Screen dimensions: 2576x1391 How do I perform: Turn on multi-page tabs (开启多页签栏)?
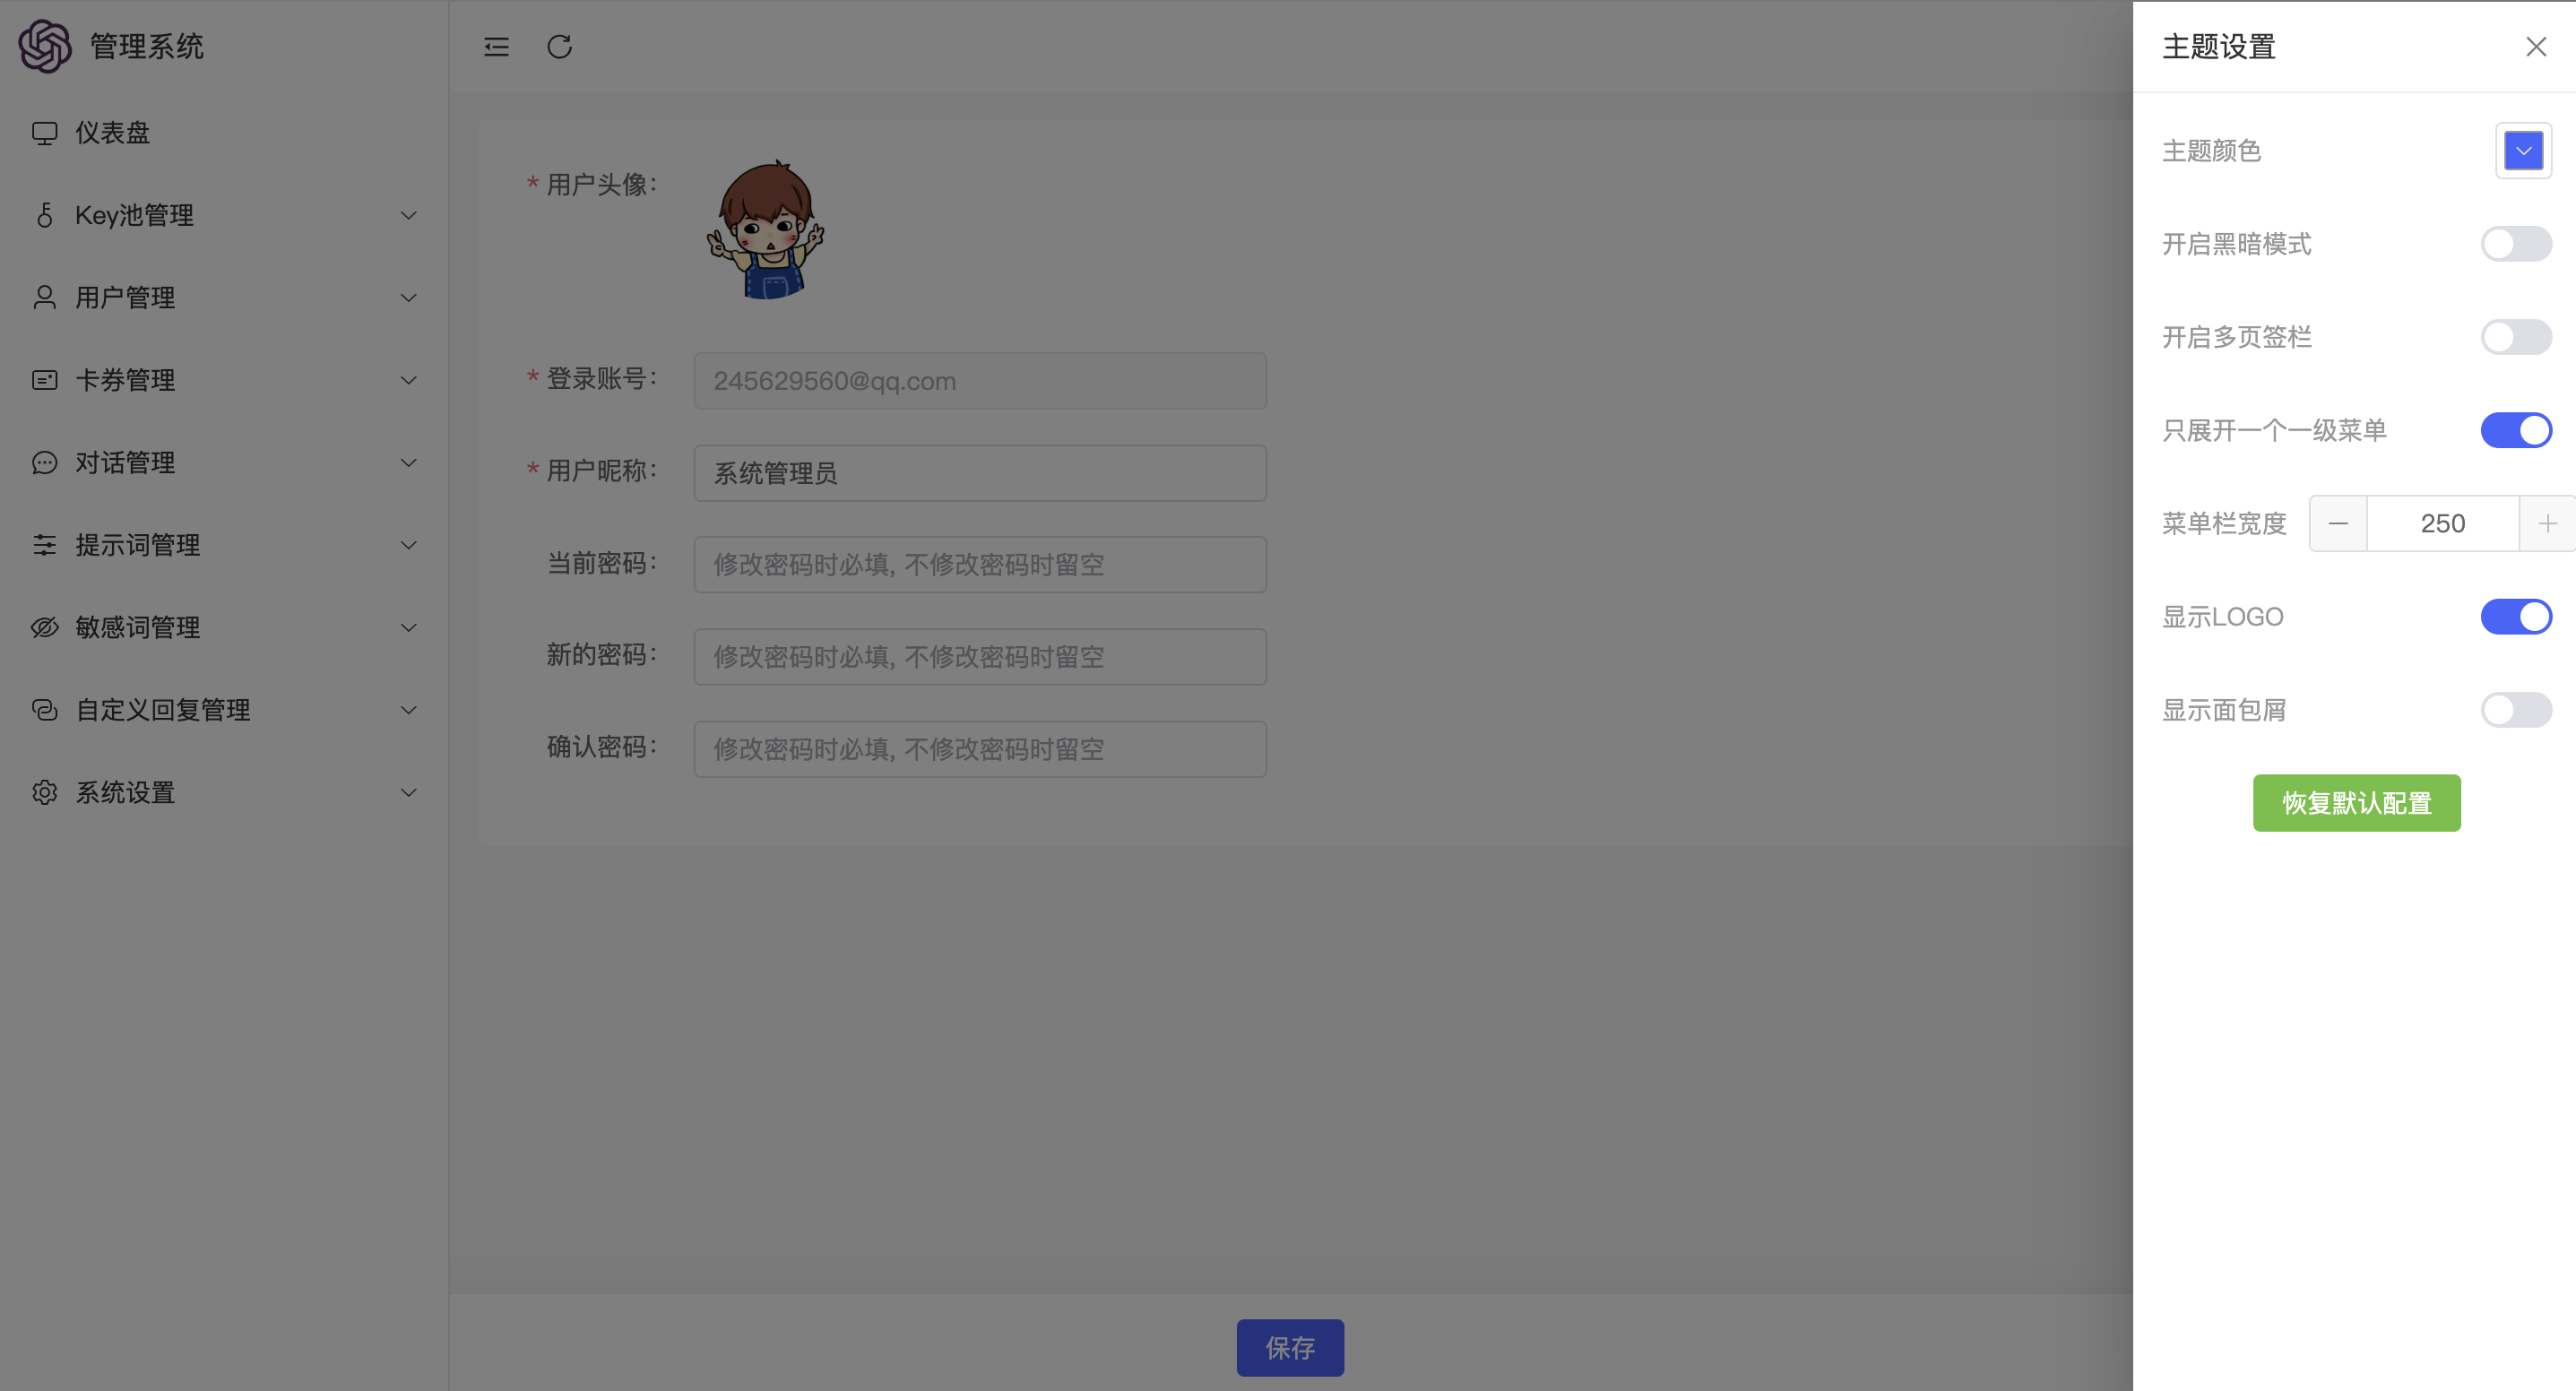click(2515, 337)
